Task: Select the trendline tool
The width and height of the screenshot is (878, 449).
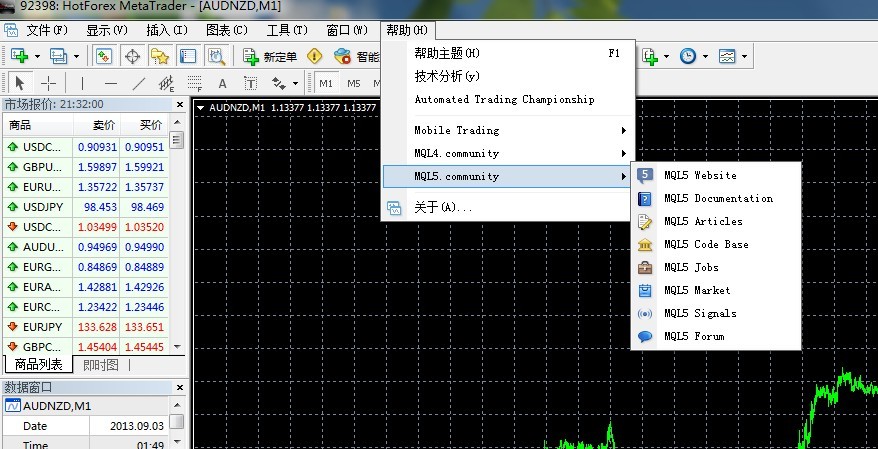Action: pos(138,84)
